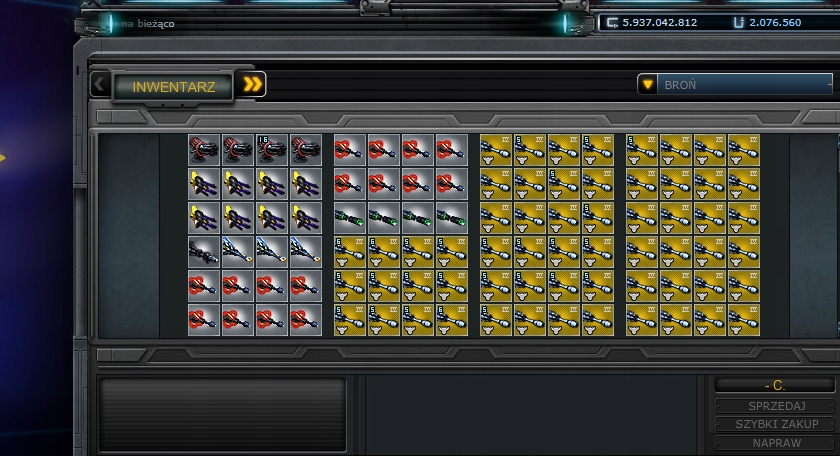Image resolution: width=840 pixels, height=456 pixels.
Task: Select the first blue-white spear-shaped weapon
Action: point(238,251)
